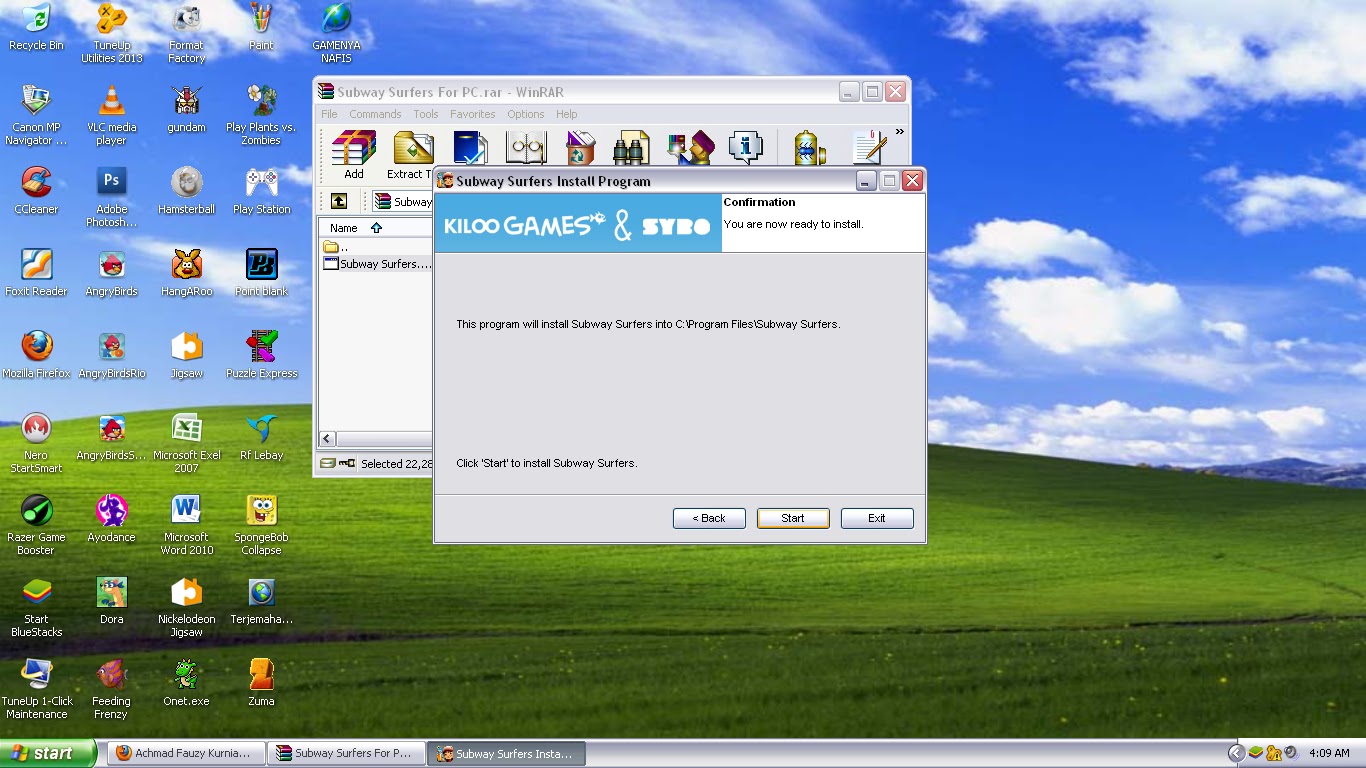Viewport: 1366px width, 768px height.
Task: Click the Comment notepad icon in WinRAR
Action: click(x=869, y=147)
